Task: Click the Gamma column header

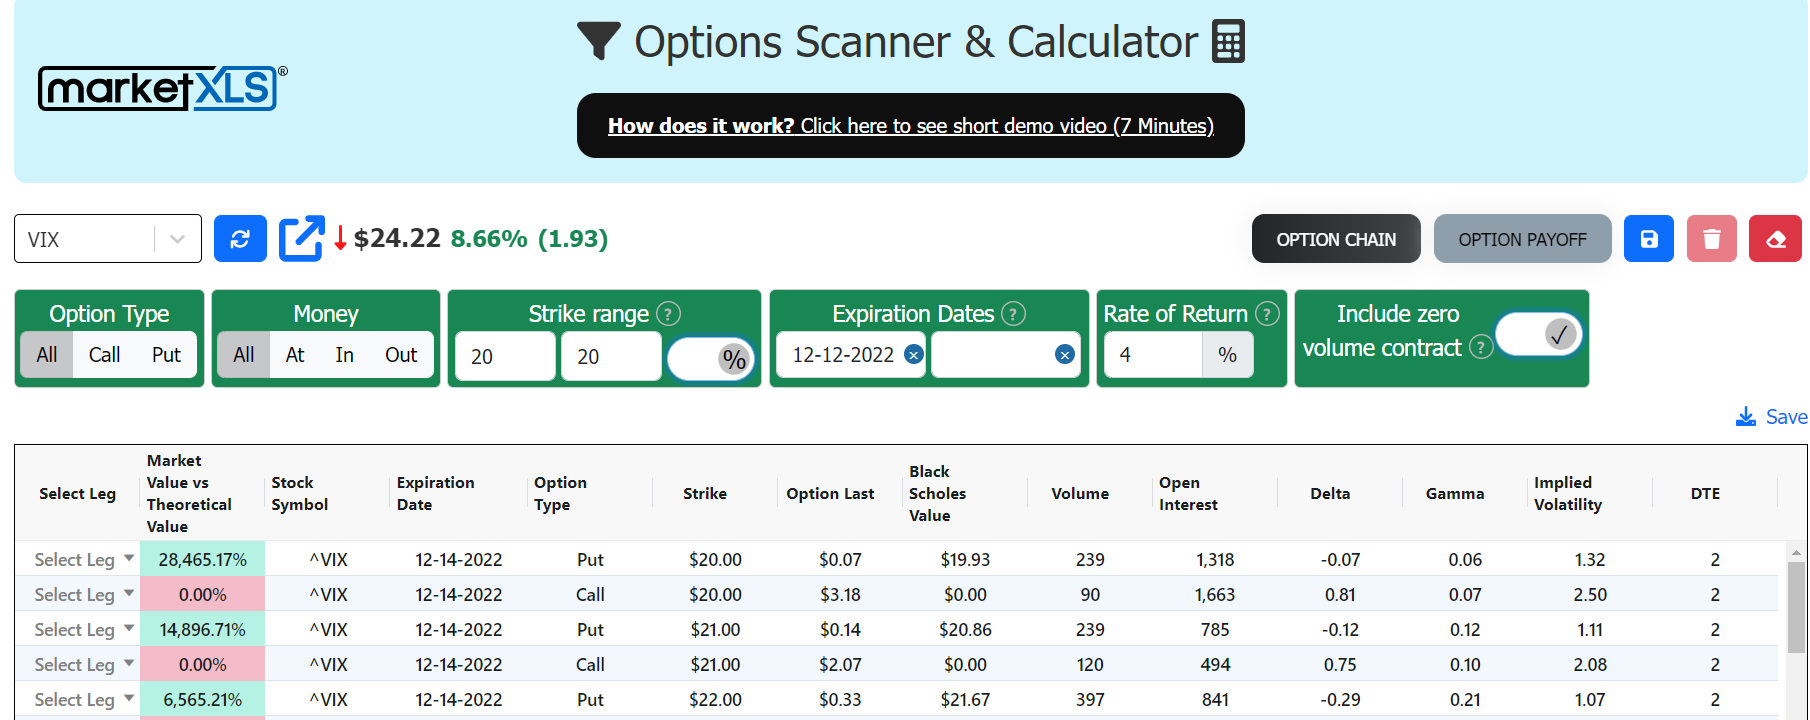Action: (1455, 493)
